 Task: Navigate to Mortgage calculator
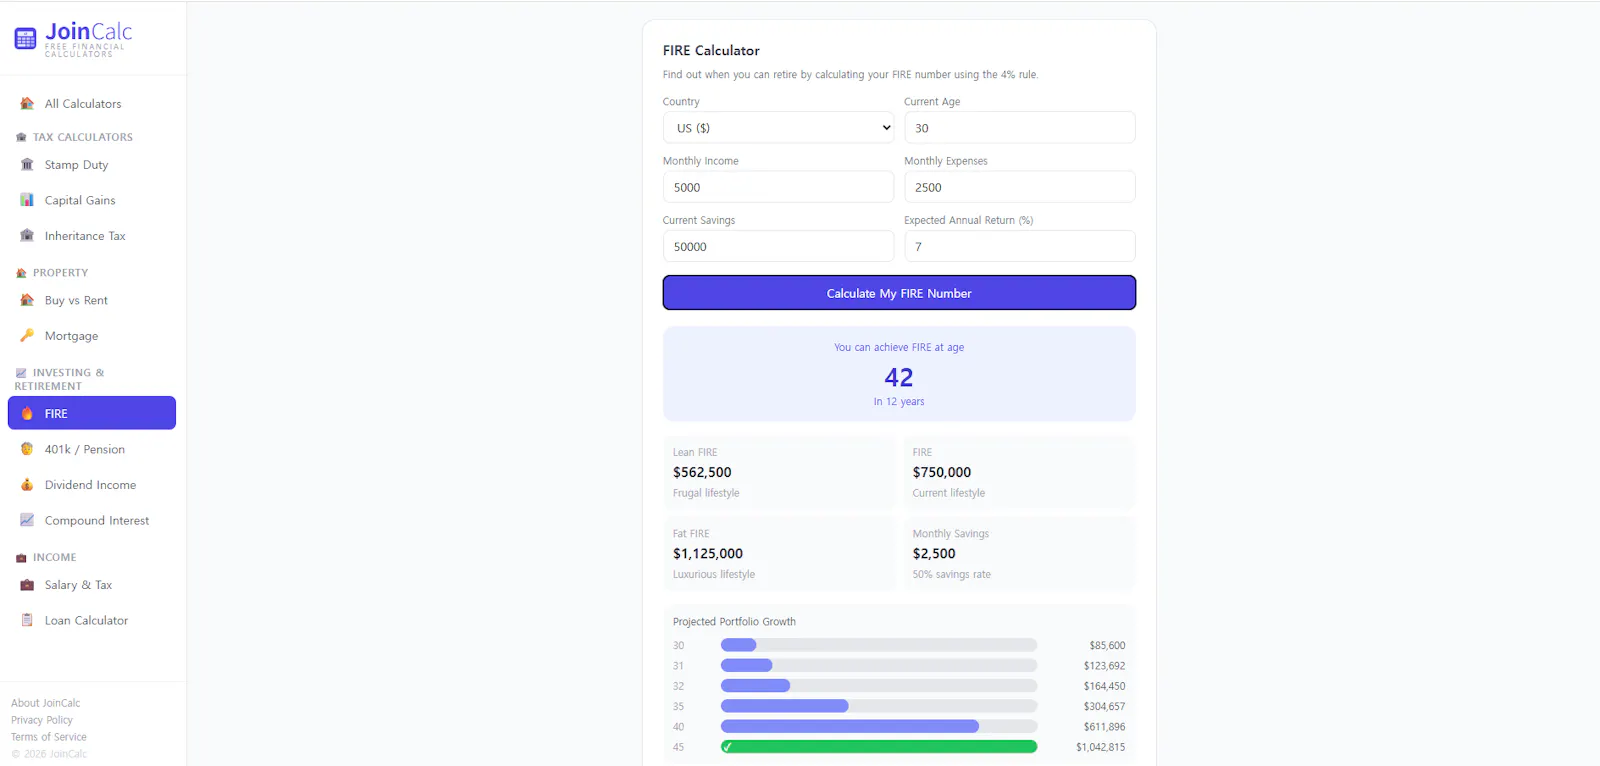coord(92,336)
